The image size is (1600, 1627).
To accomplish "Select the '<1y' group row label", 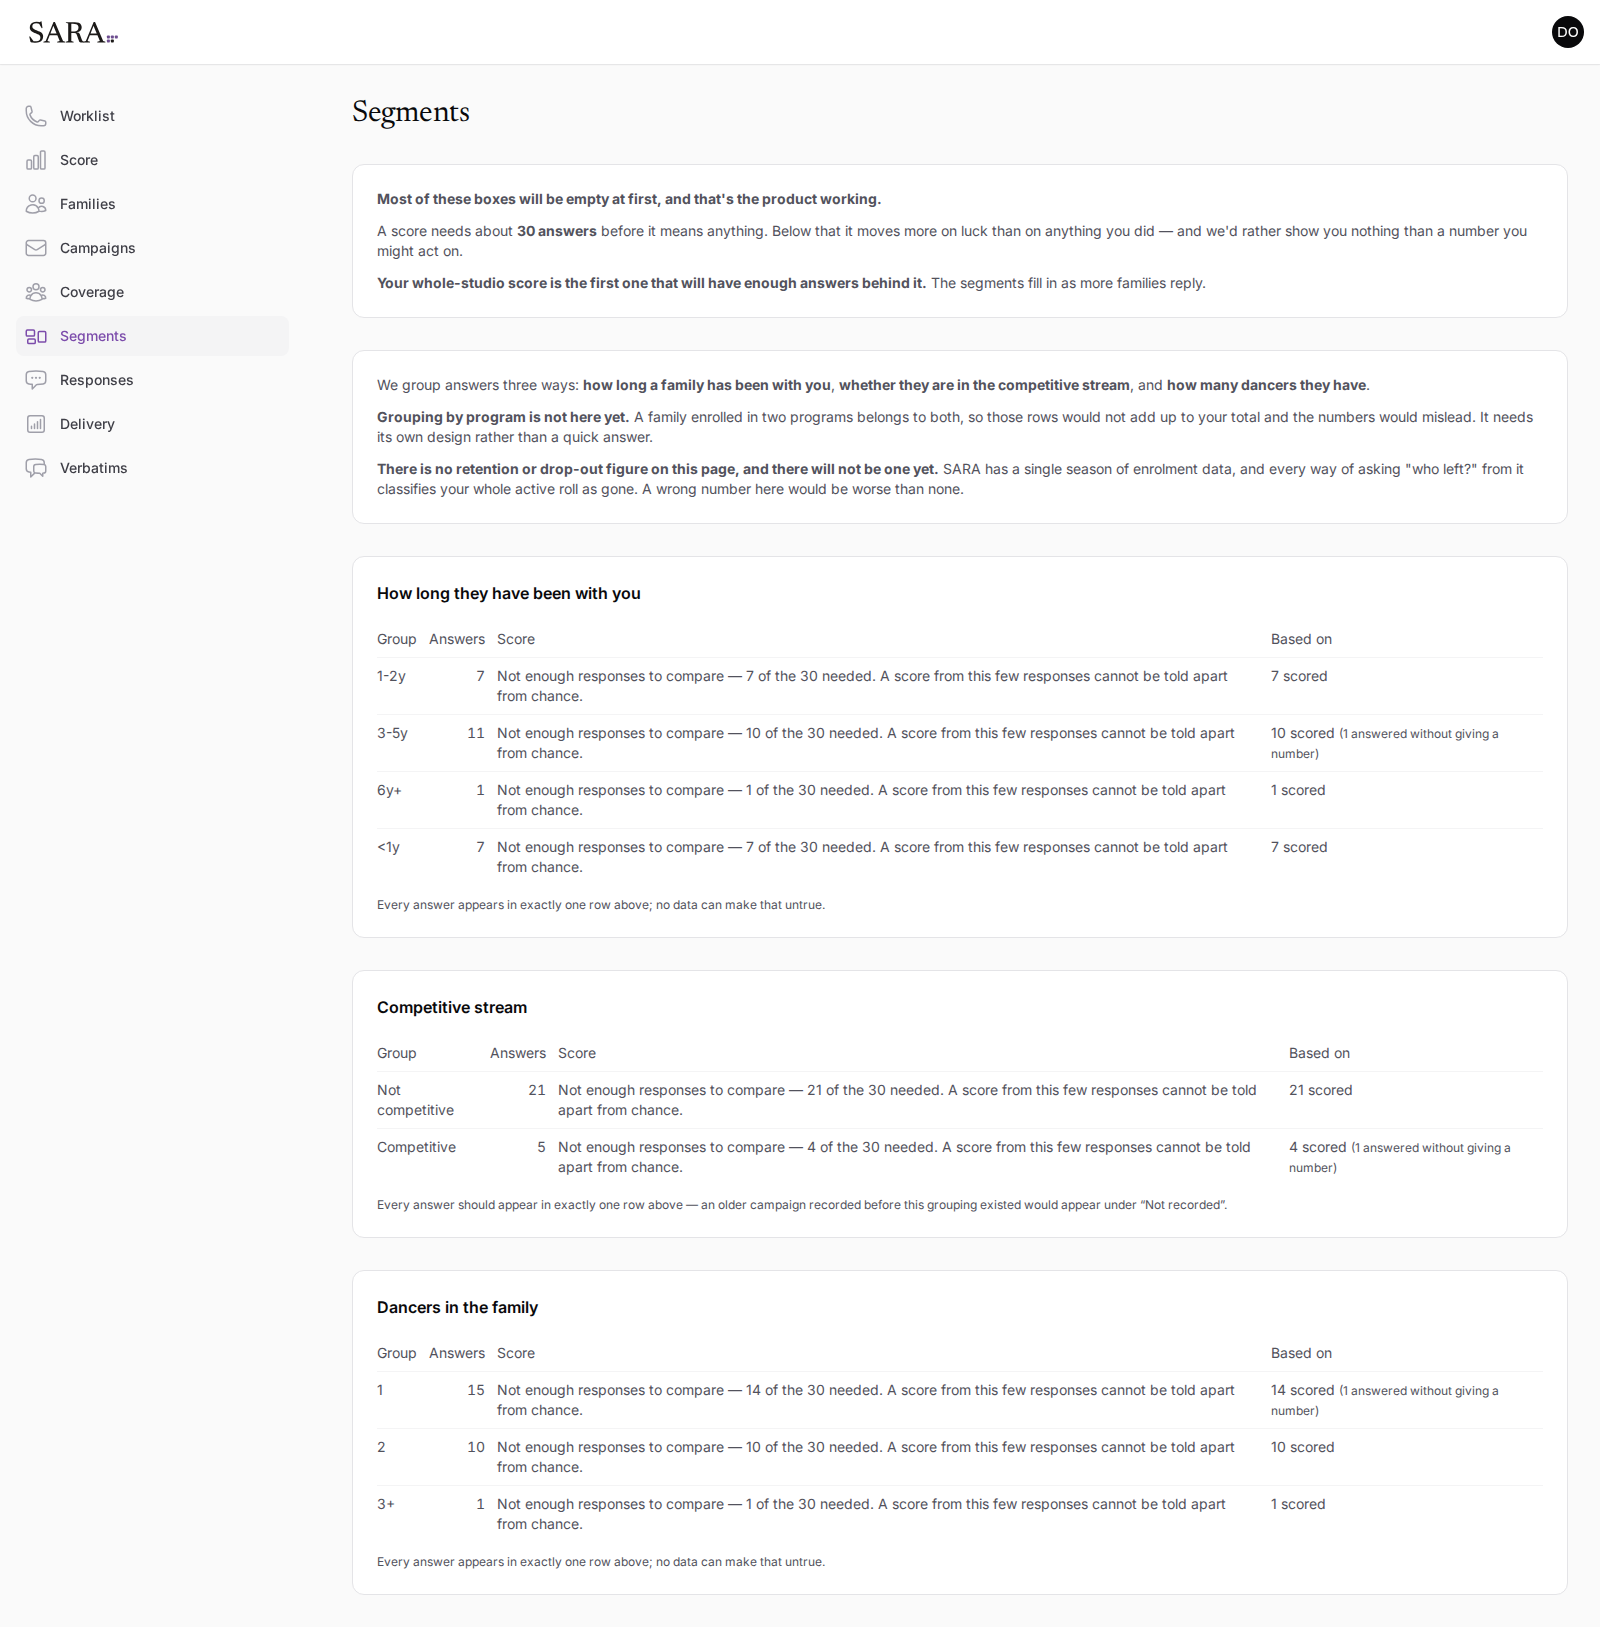I will tap(388, 848).
